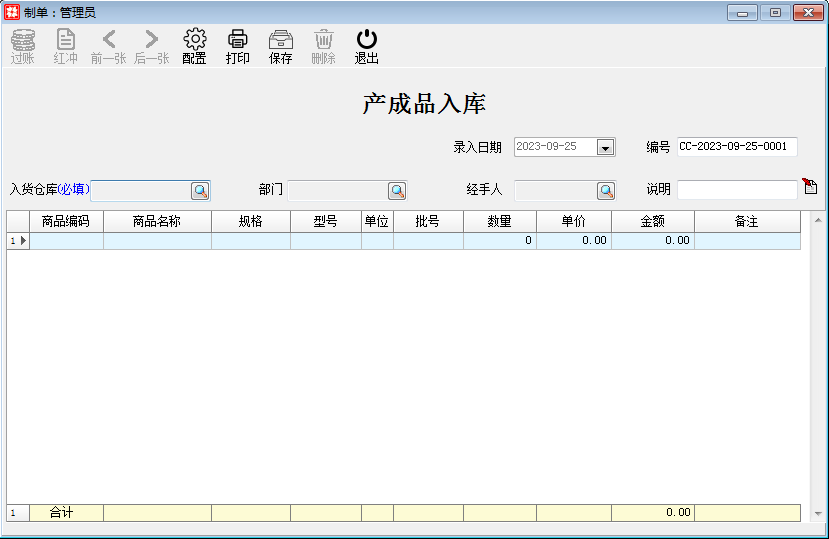This screenshot has width=829, height=539.
Task: Click the 配置 gear icon in toolbar
Action: (194, 46)
